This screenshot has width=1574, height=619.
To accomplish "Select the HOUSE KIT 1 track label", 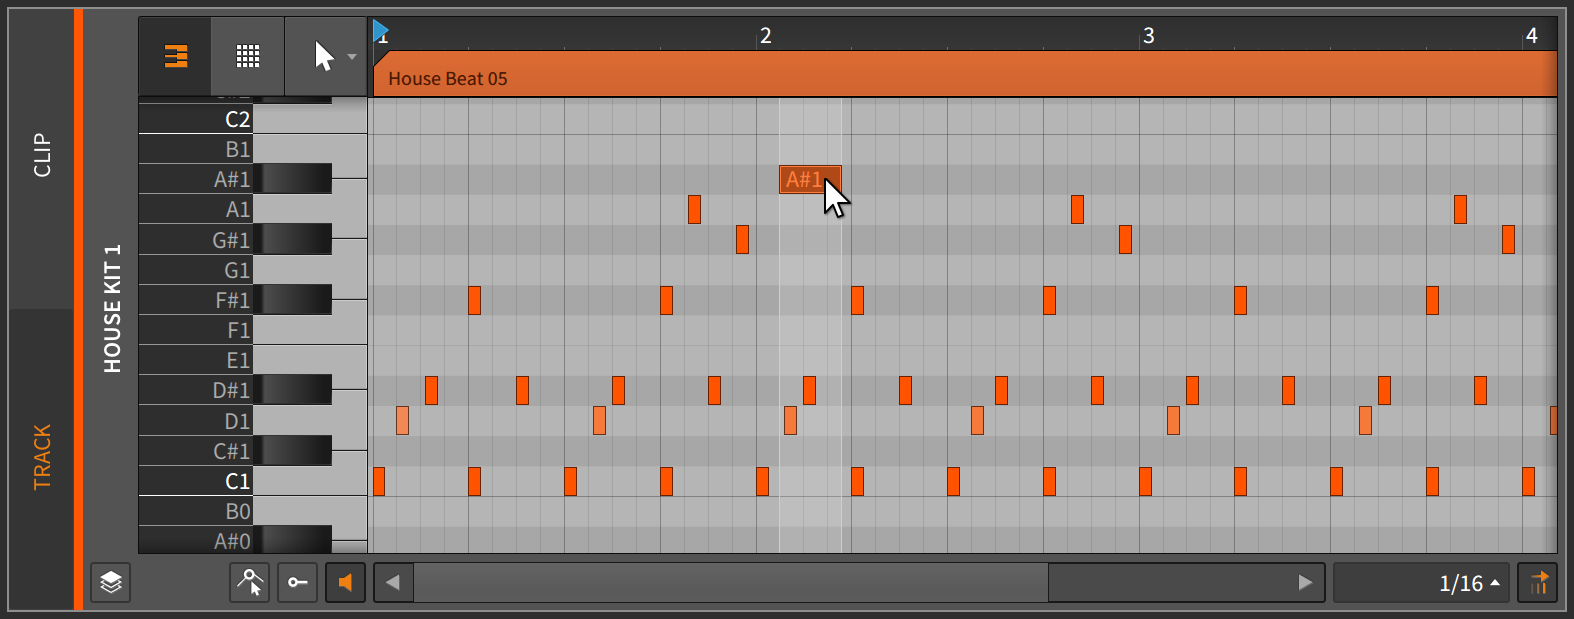I will click(111, 308).
